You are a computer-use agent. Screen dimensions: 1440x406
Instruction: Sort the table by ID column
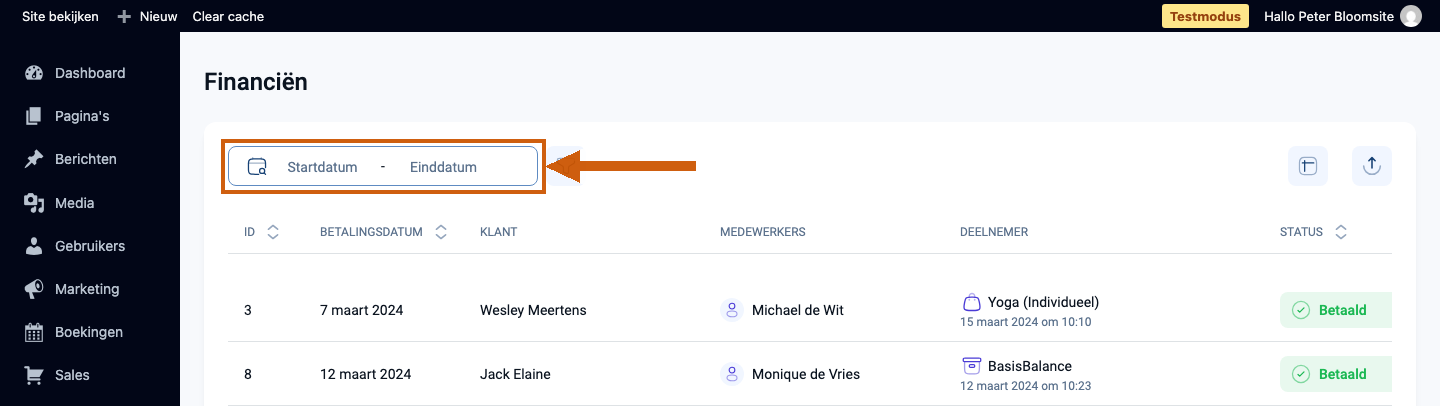(x=273, y=232)
